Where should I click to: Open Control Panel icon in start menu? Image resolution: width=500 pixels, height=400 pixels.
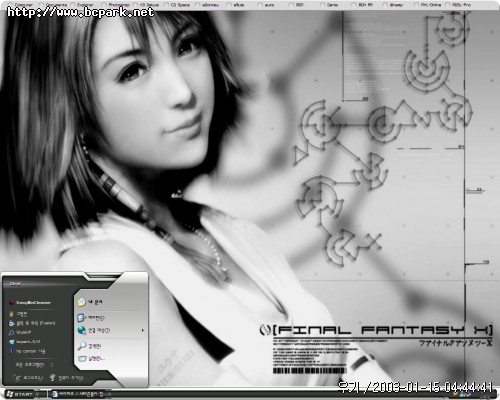pos(82,318)
